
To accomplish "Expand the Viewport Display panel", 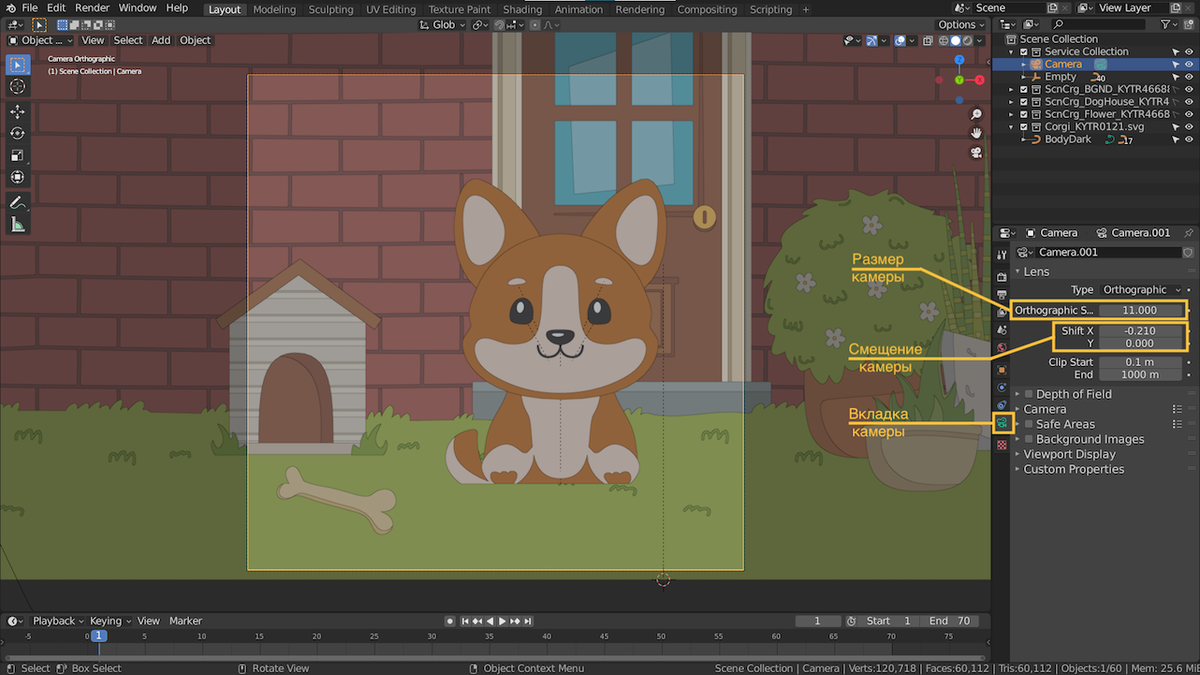I will tap(1068, 454).
